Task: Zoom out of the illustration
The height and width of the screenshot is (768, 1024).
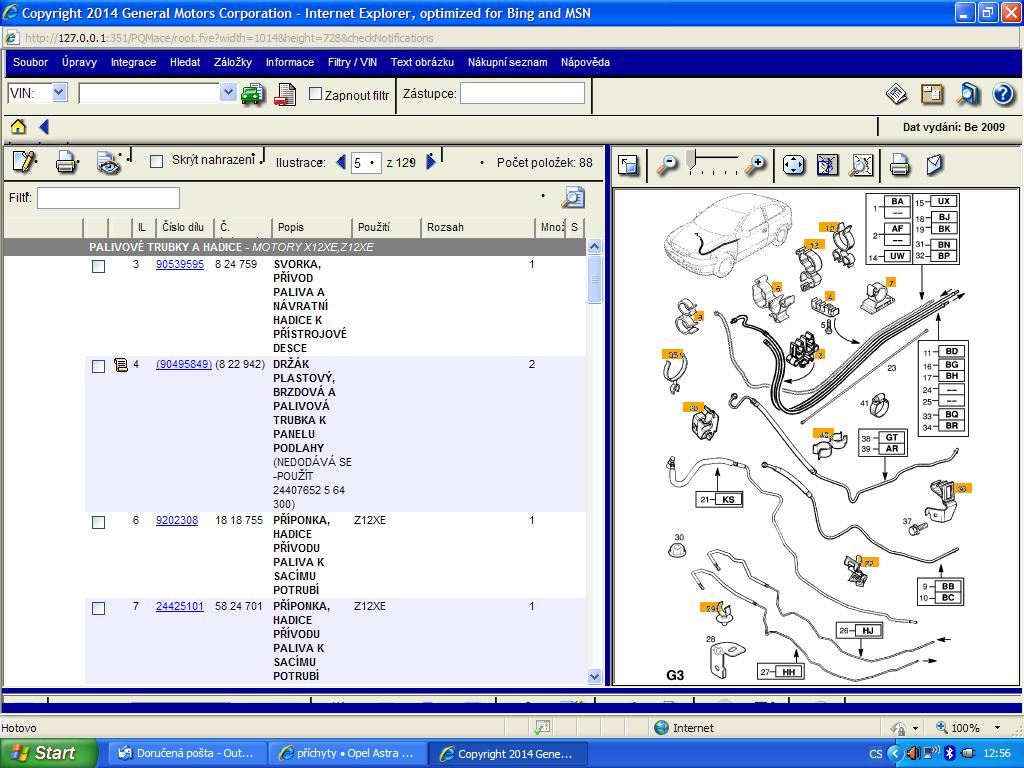Action: 666,164
